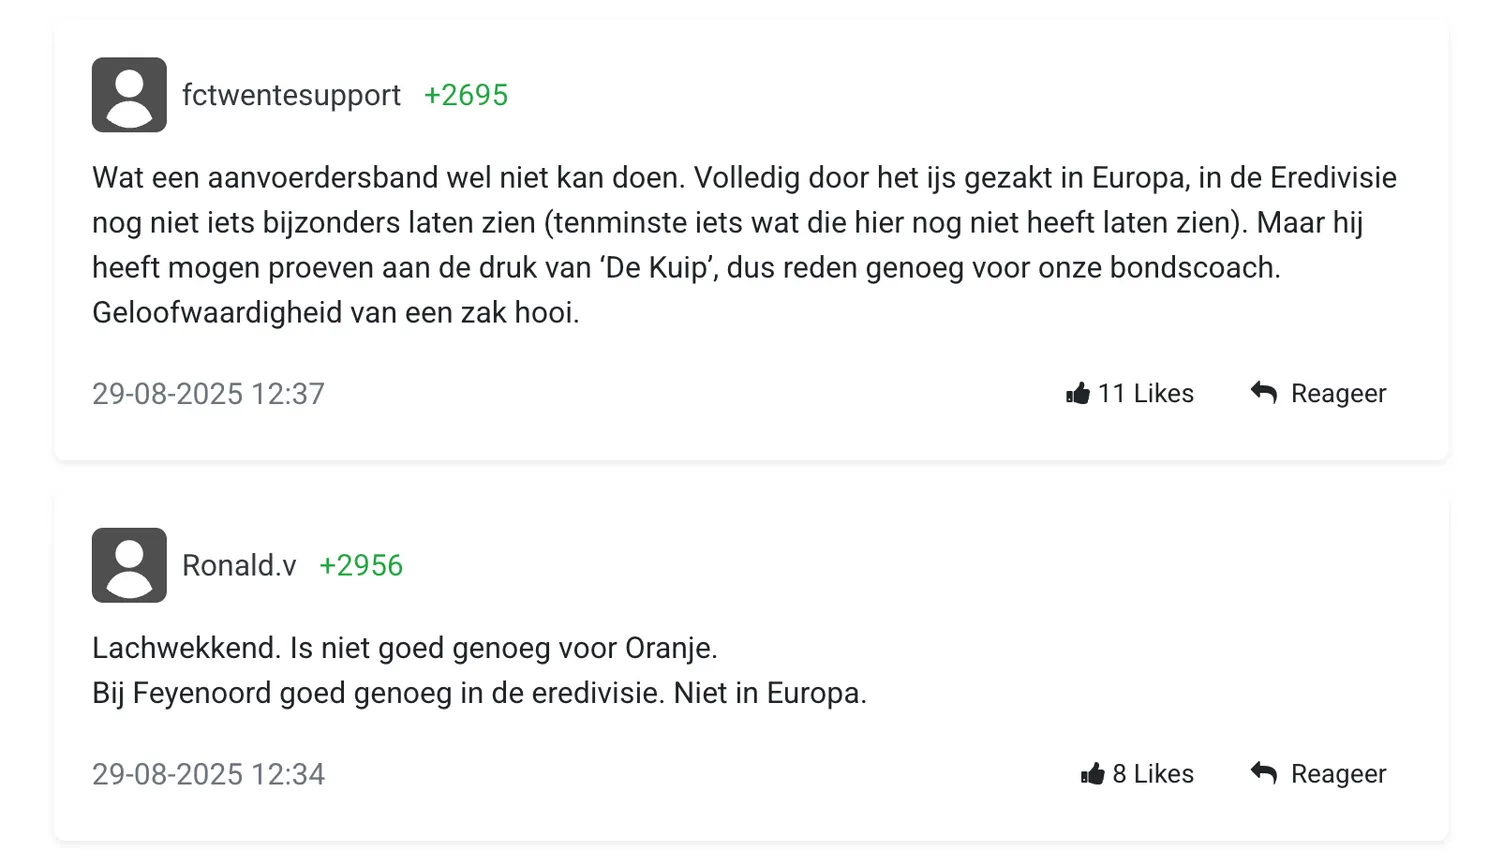Click the +2956 reputation score
Screen dimensions: 1488x855
361,565
